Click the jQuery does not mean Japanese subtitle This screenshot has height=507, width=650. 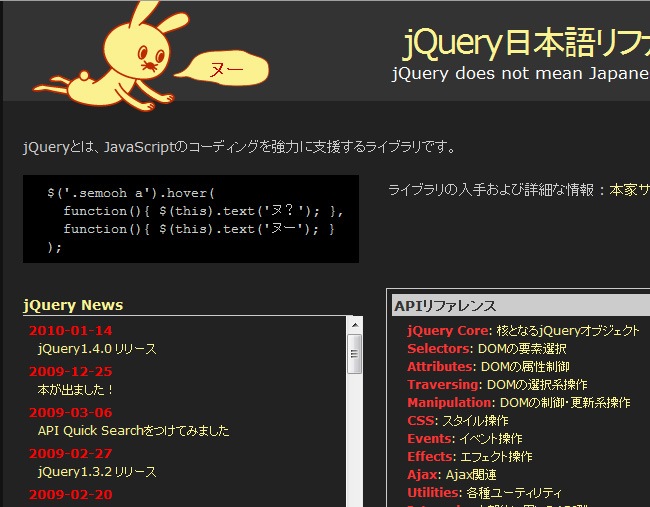520,74
